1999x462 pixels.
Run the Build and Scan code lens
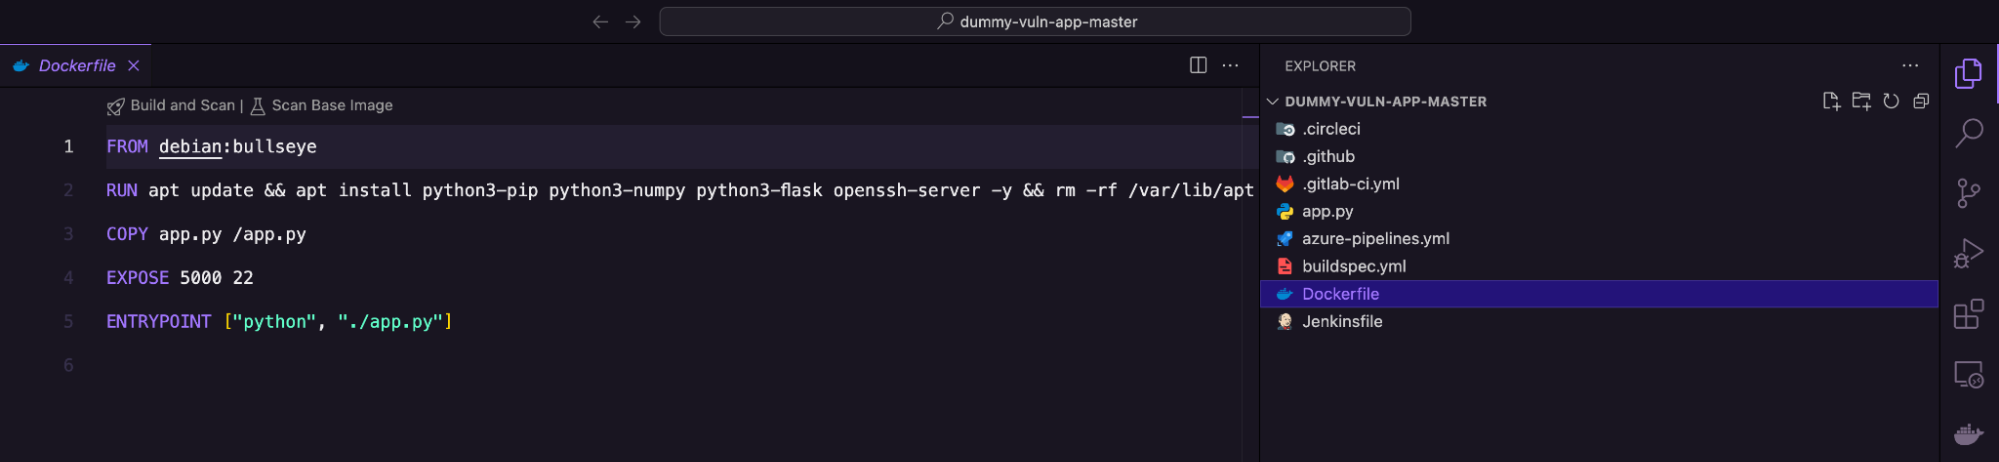tap(182, 105)
